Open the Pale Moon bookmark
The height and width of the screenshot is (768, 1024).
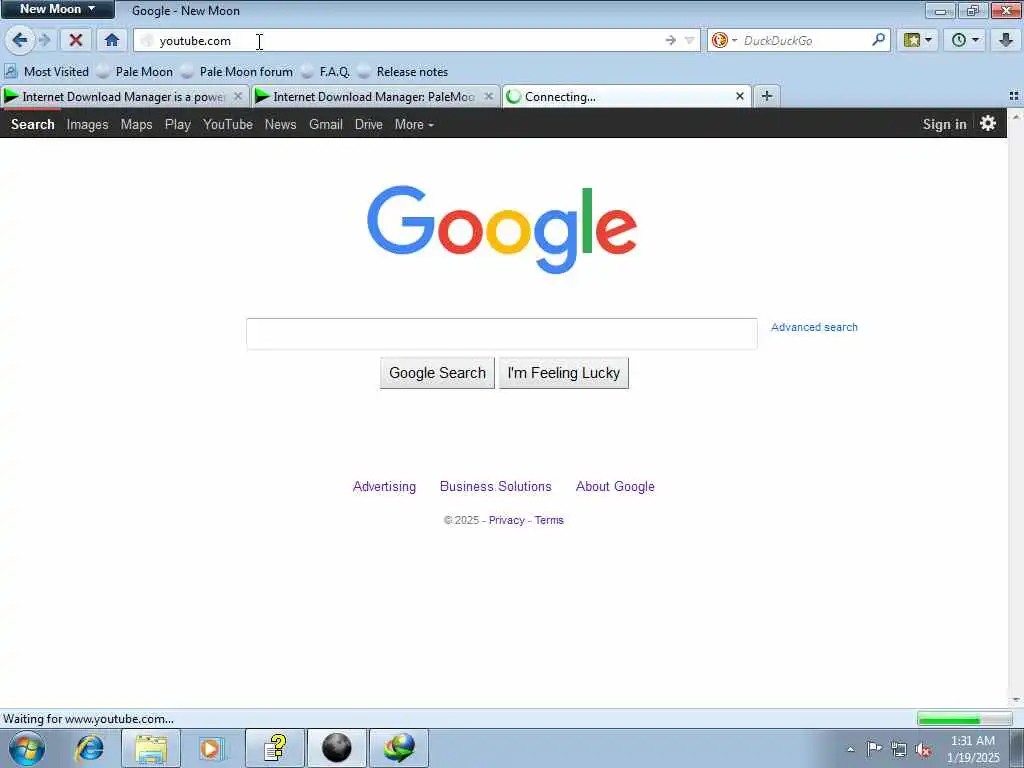pyautogui.click(x=135, y=72)
